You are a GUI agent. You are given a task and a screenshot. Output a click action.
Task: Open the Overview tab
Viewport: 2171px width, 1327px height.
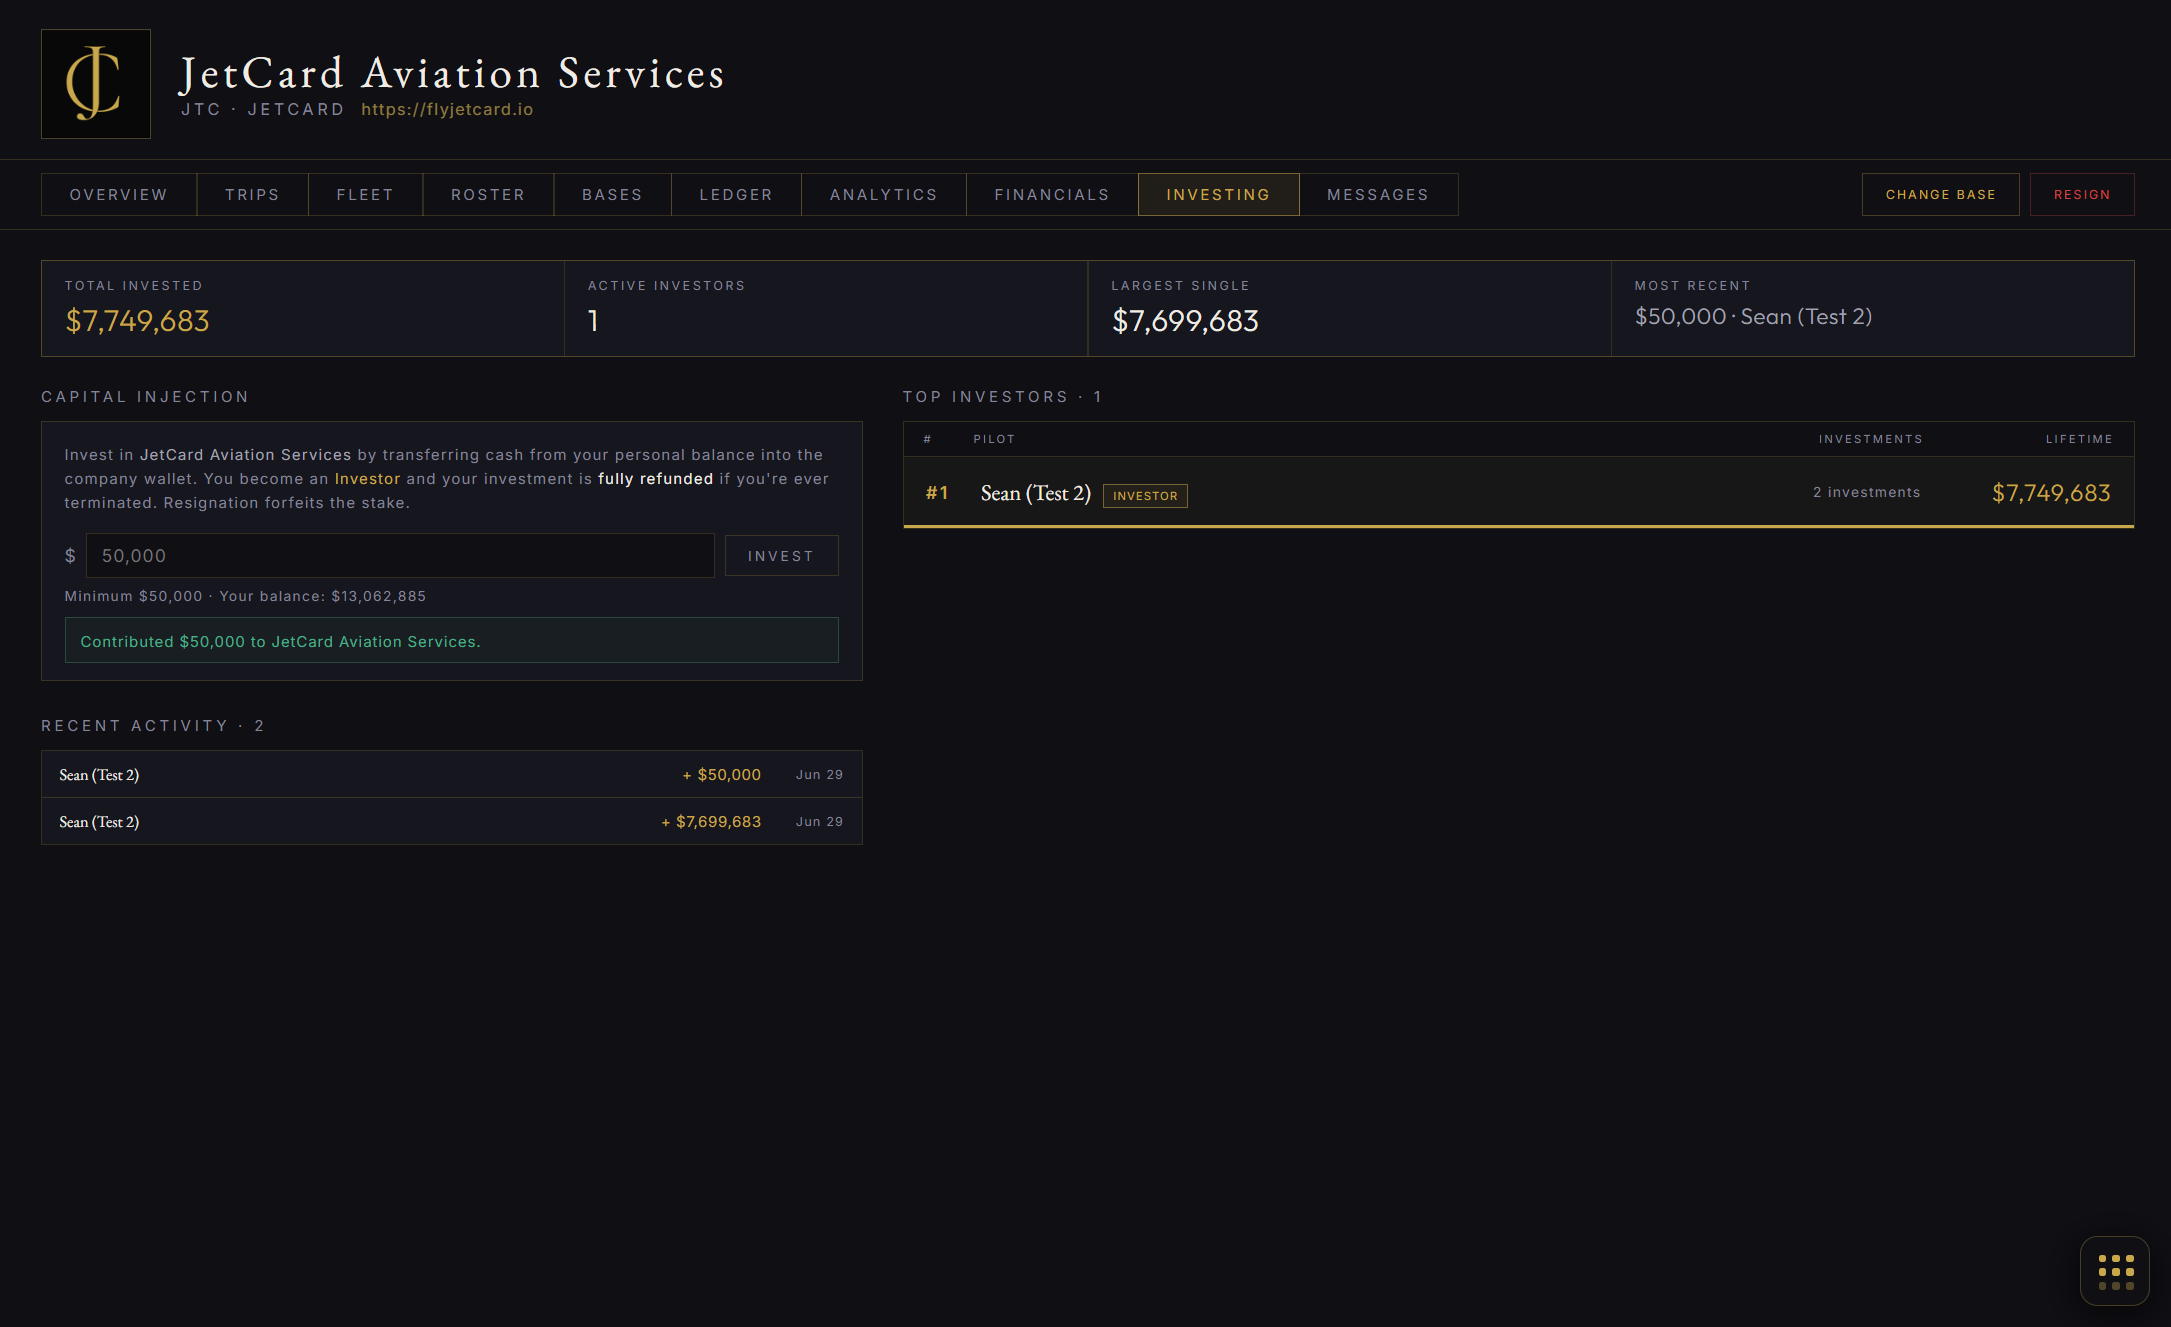point(119,195)
